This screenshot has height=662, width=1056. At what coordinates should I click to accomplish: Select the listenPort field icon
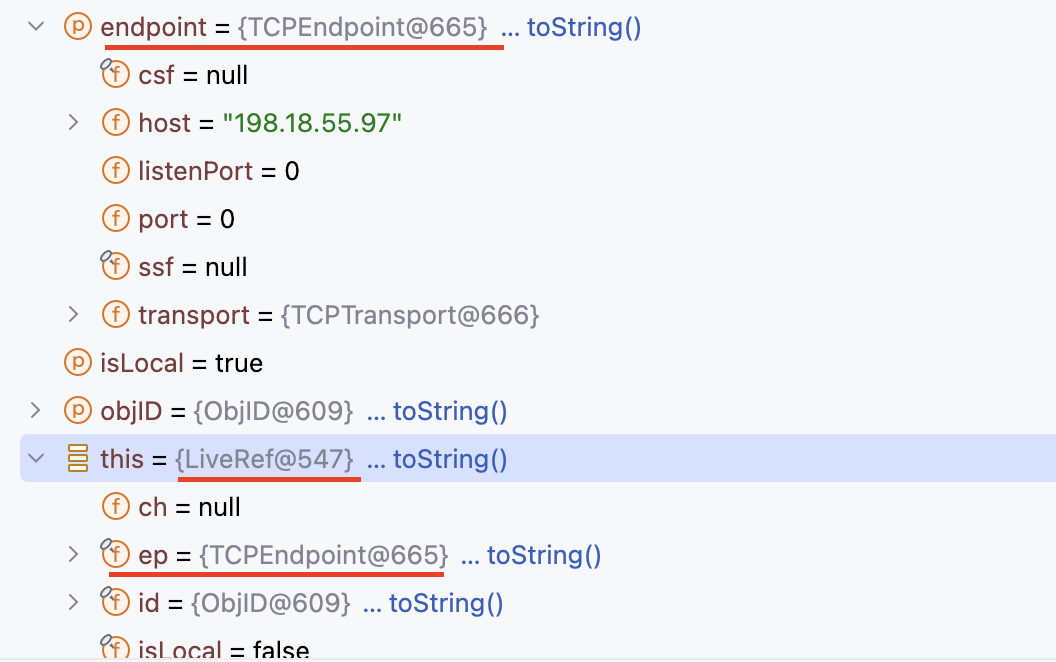116,170
